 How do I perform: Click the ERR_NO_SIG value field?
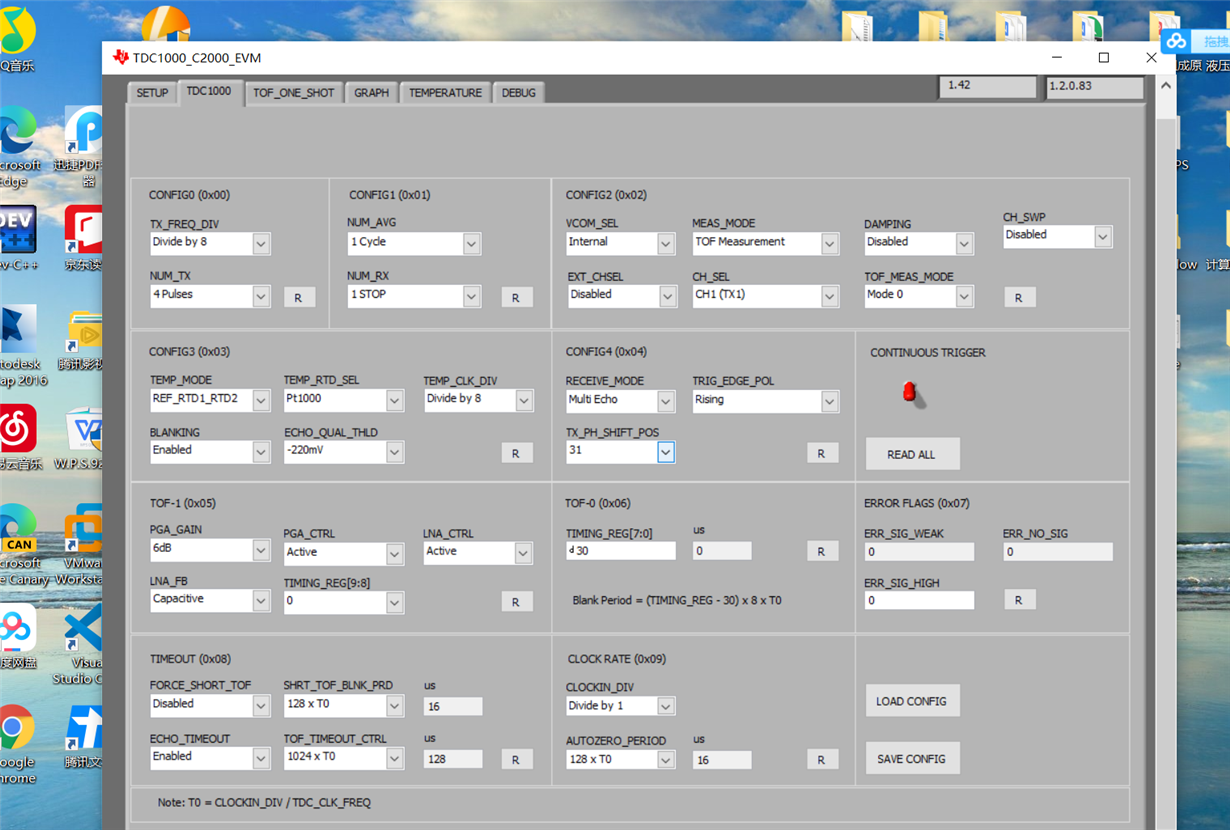(1058, 552)
